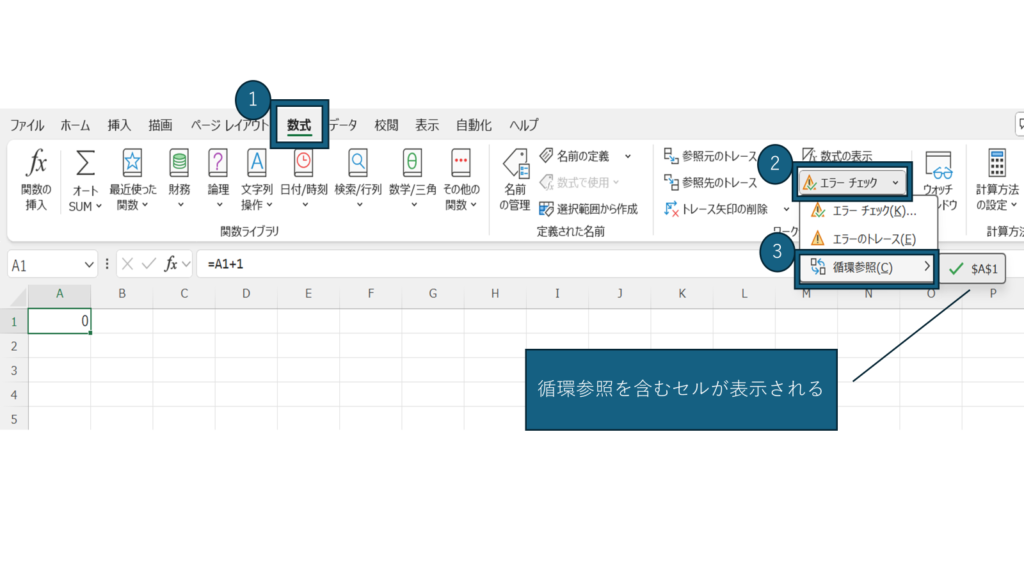Click 選択範囲から作成 button
The height and width of the screenshot is (576, 1024).
point(588,209)
